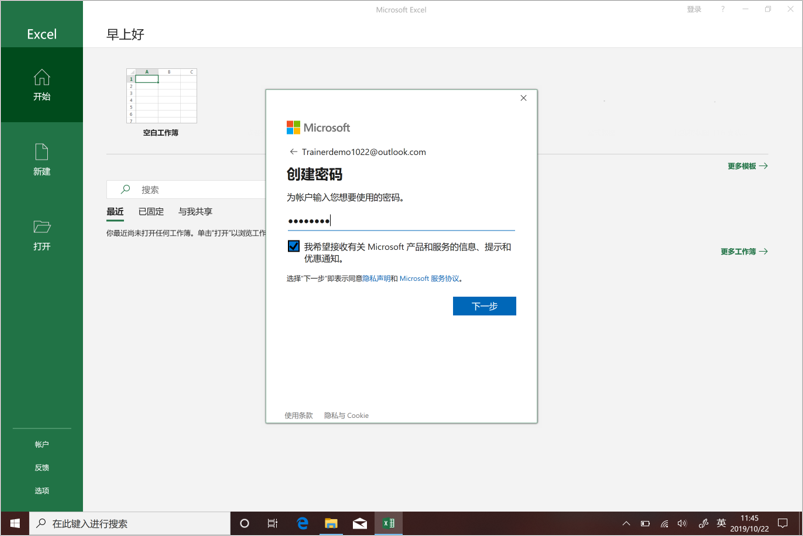Click the search magnifier icon in Excel
The width and height of the screenshot is (803, 536).
point(125,189)
